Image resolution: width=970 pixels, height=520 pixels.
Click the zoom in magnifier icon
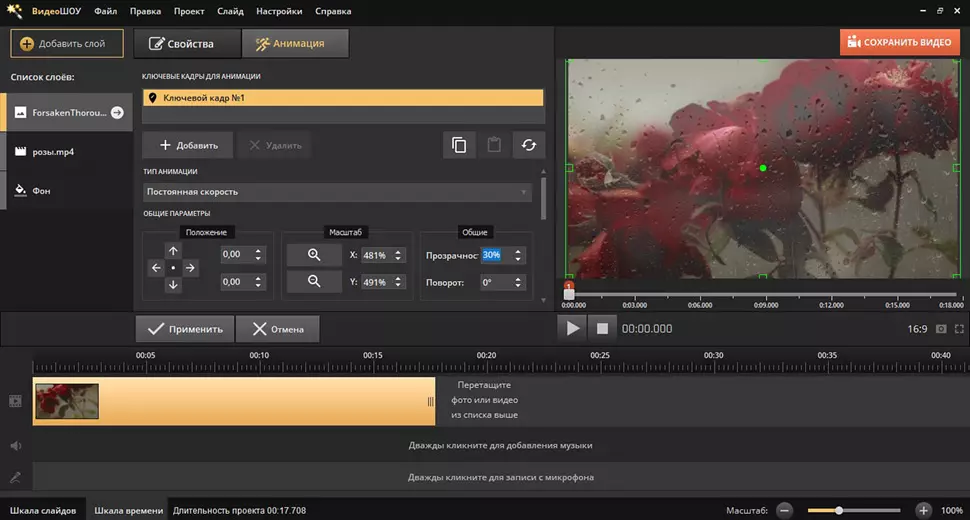(314, 255)
